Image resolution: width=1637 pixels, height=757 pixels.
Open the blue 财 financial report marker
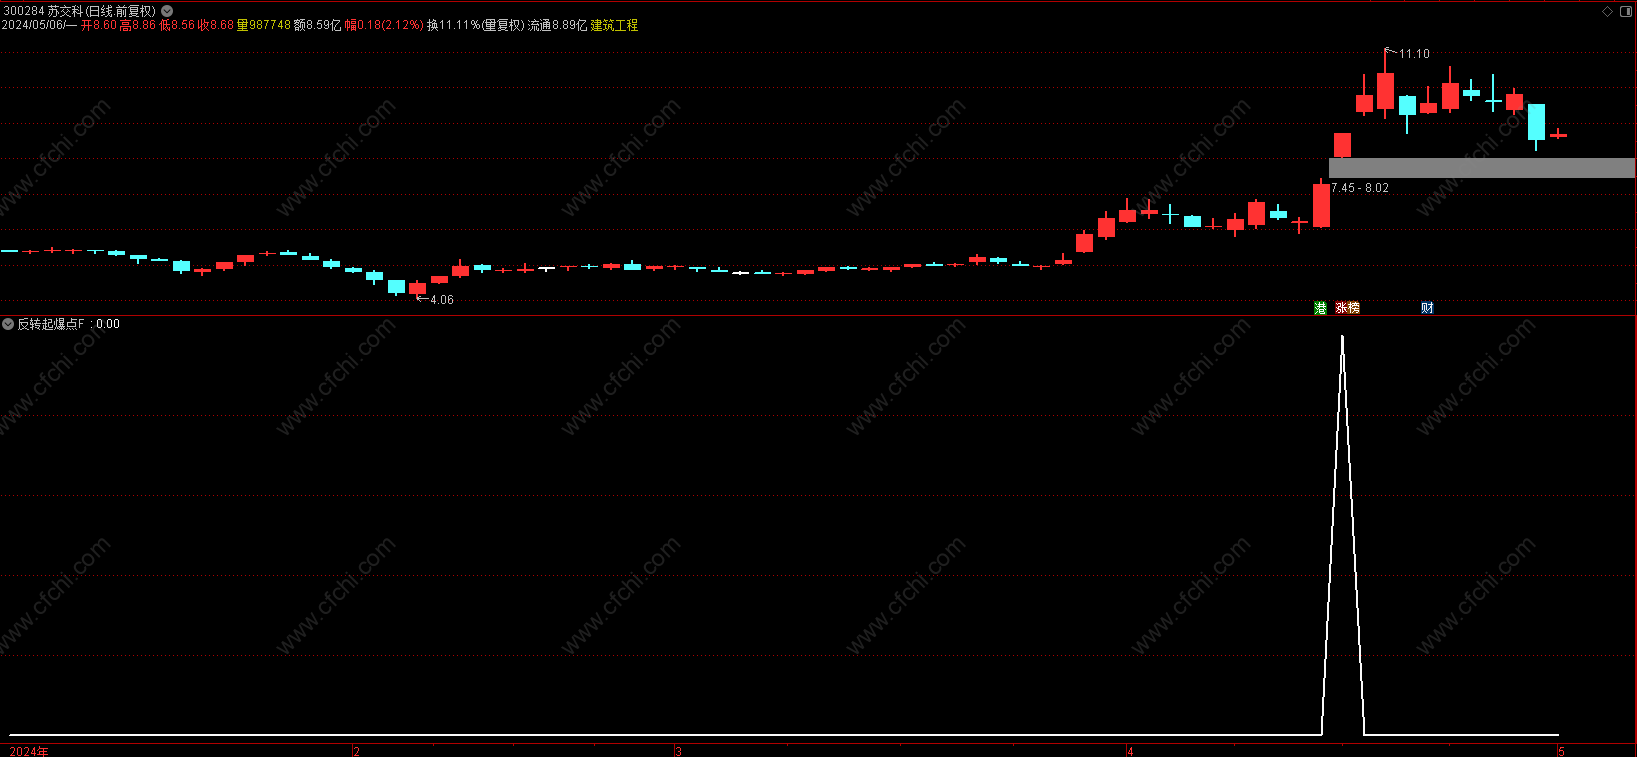click(1427, 308)
